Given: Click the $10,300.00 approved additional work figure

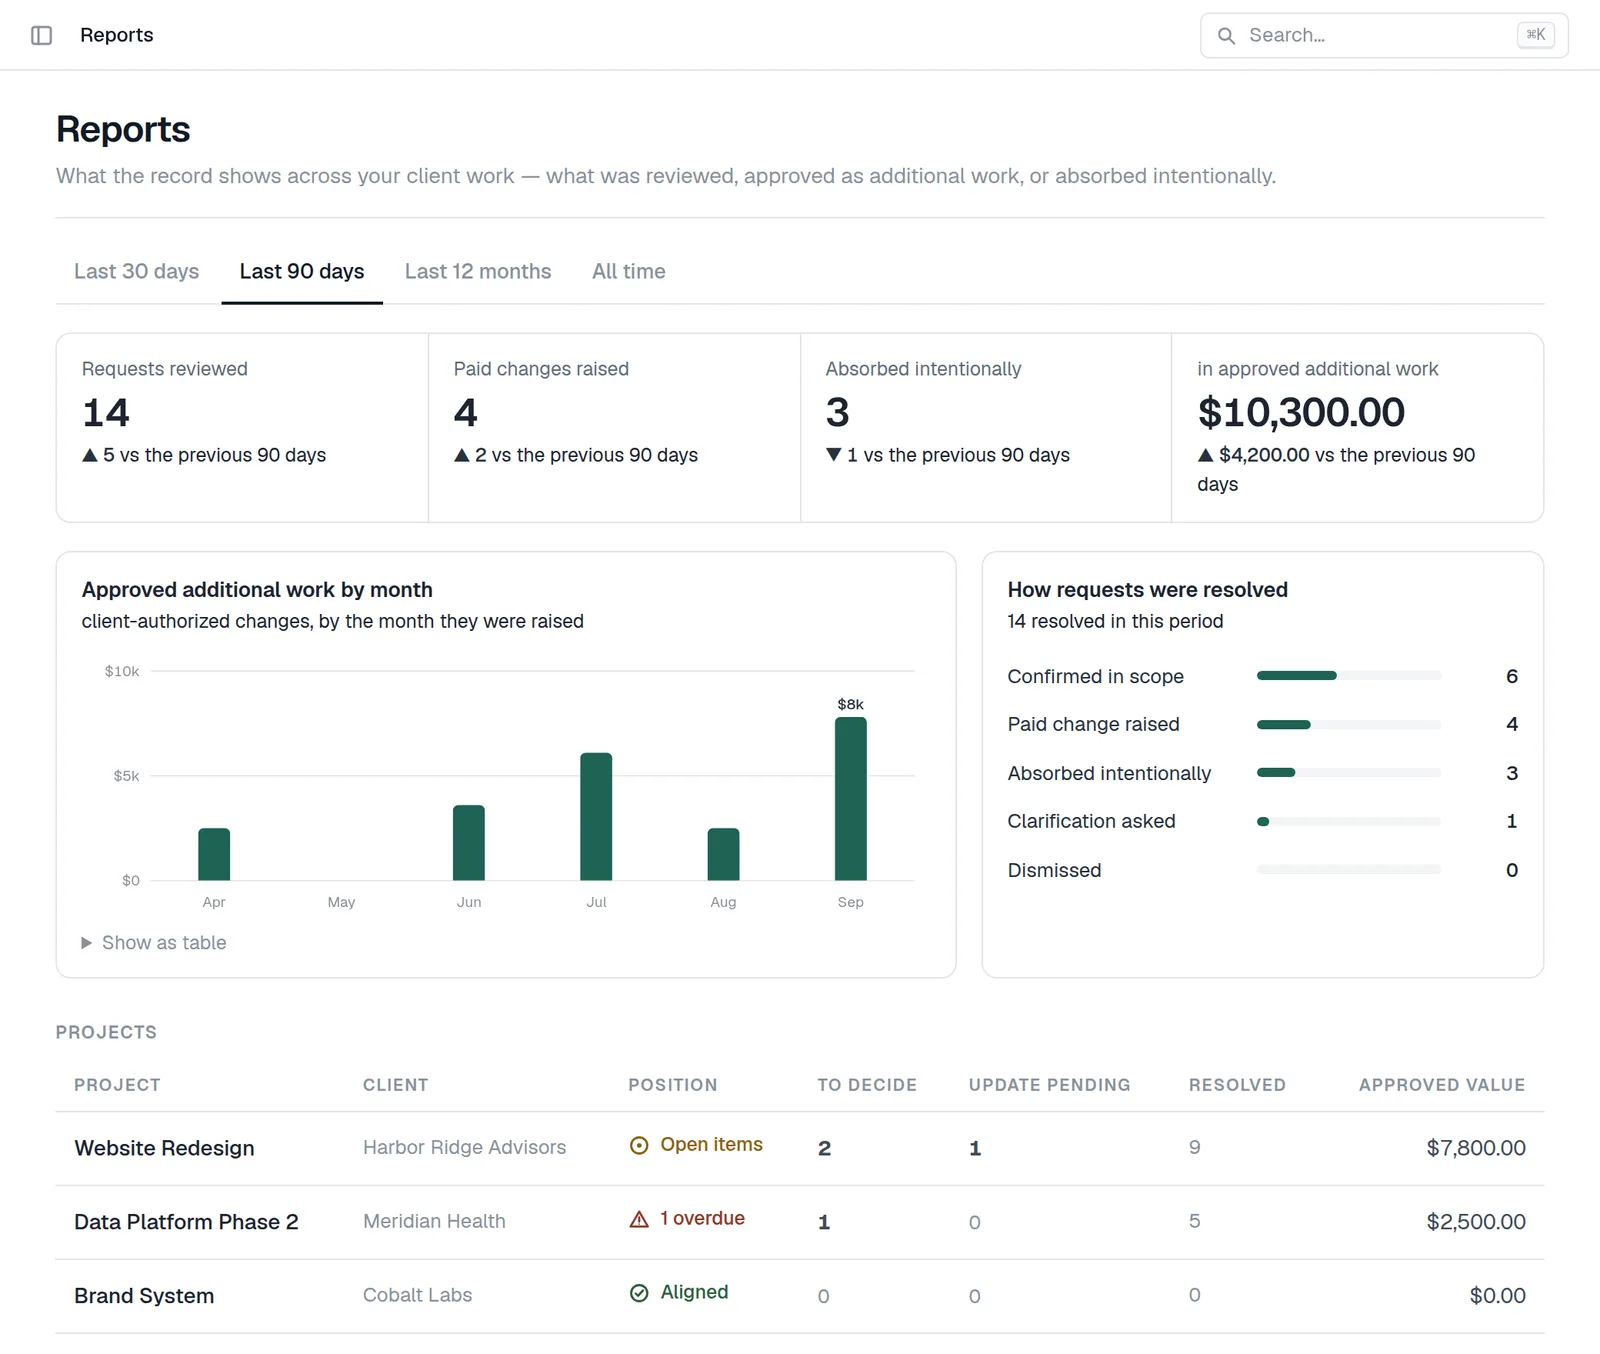Looking at the screenshot, I should (1301, 412).
